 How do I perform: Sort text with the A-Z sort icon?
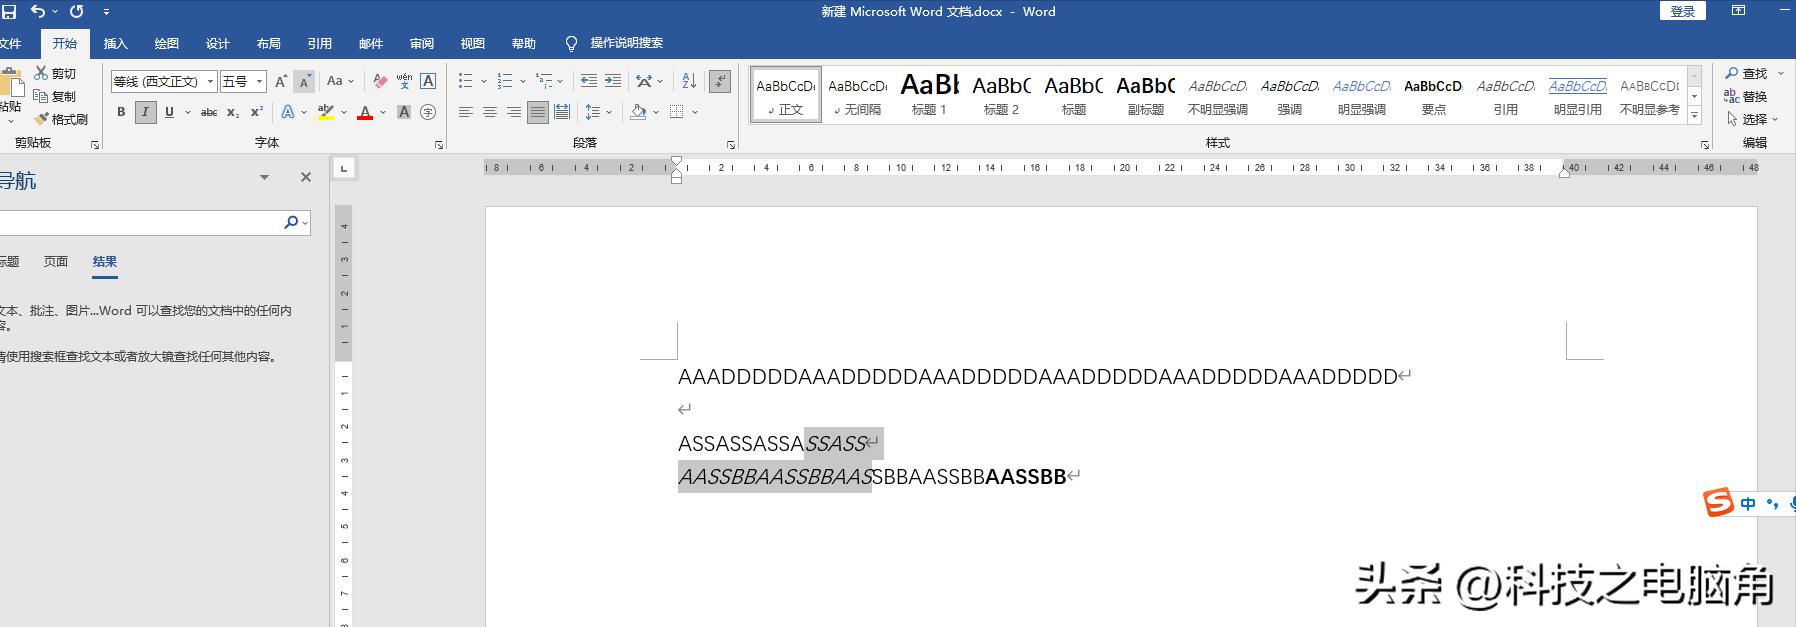689,81
